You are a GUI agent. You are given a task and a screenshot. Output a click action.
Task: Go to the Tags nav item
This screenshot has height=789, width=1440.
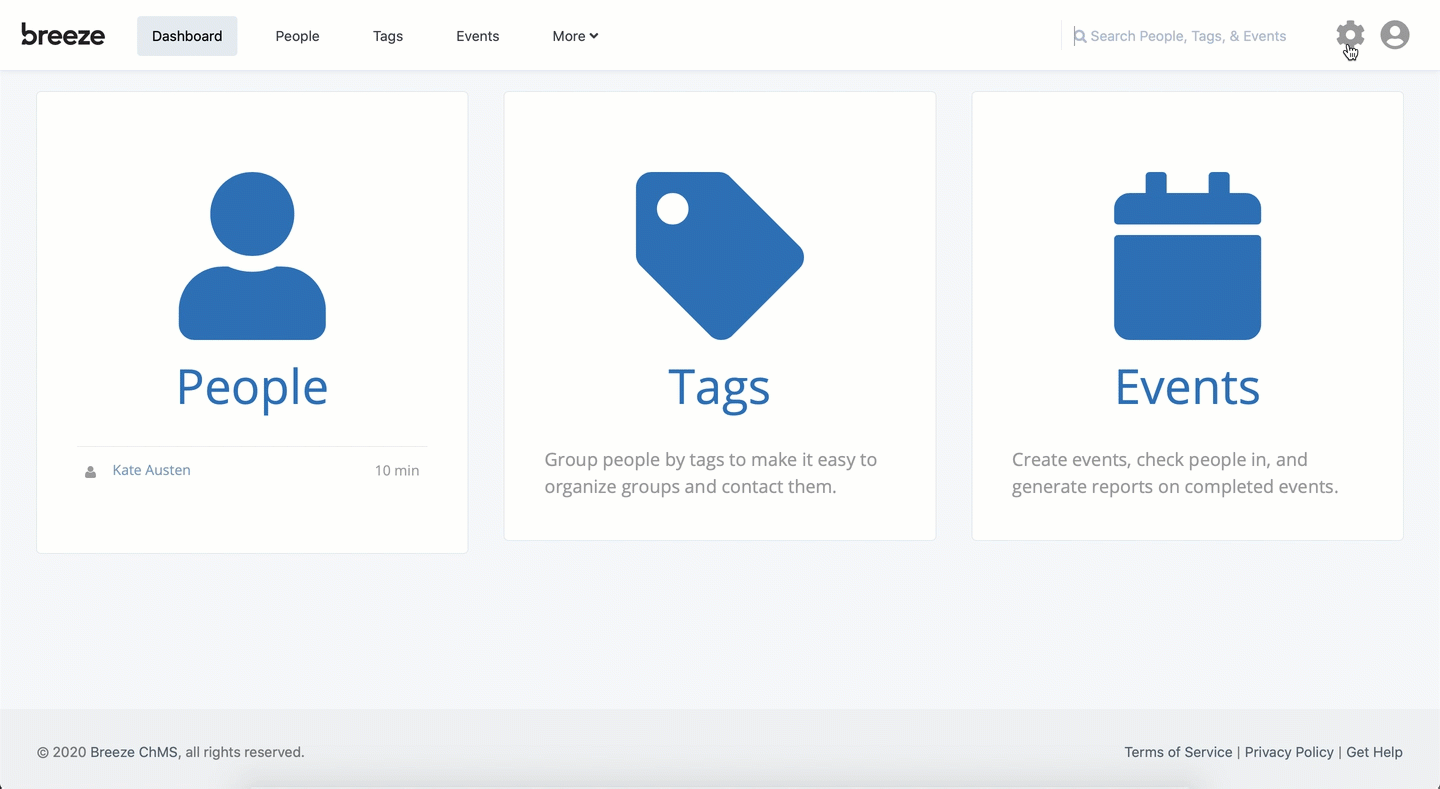[x=388, y=36]
